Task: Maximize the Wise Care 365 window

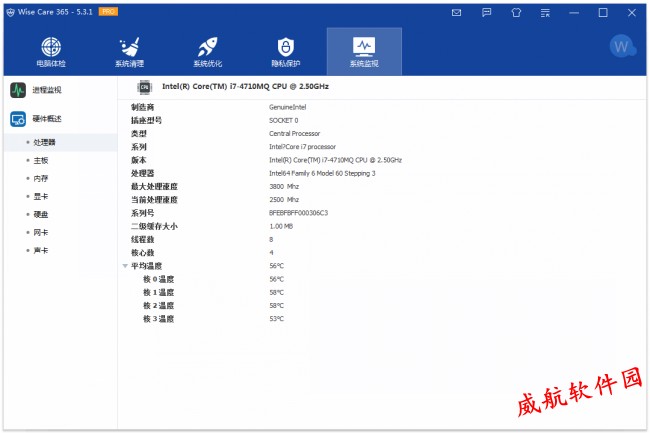Action: coord(603,13)
